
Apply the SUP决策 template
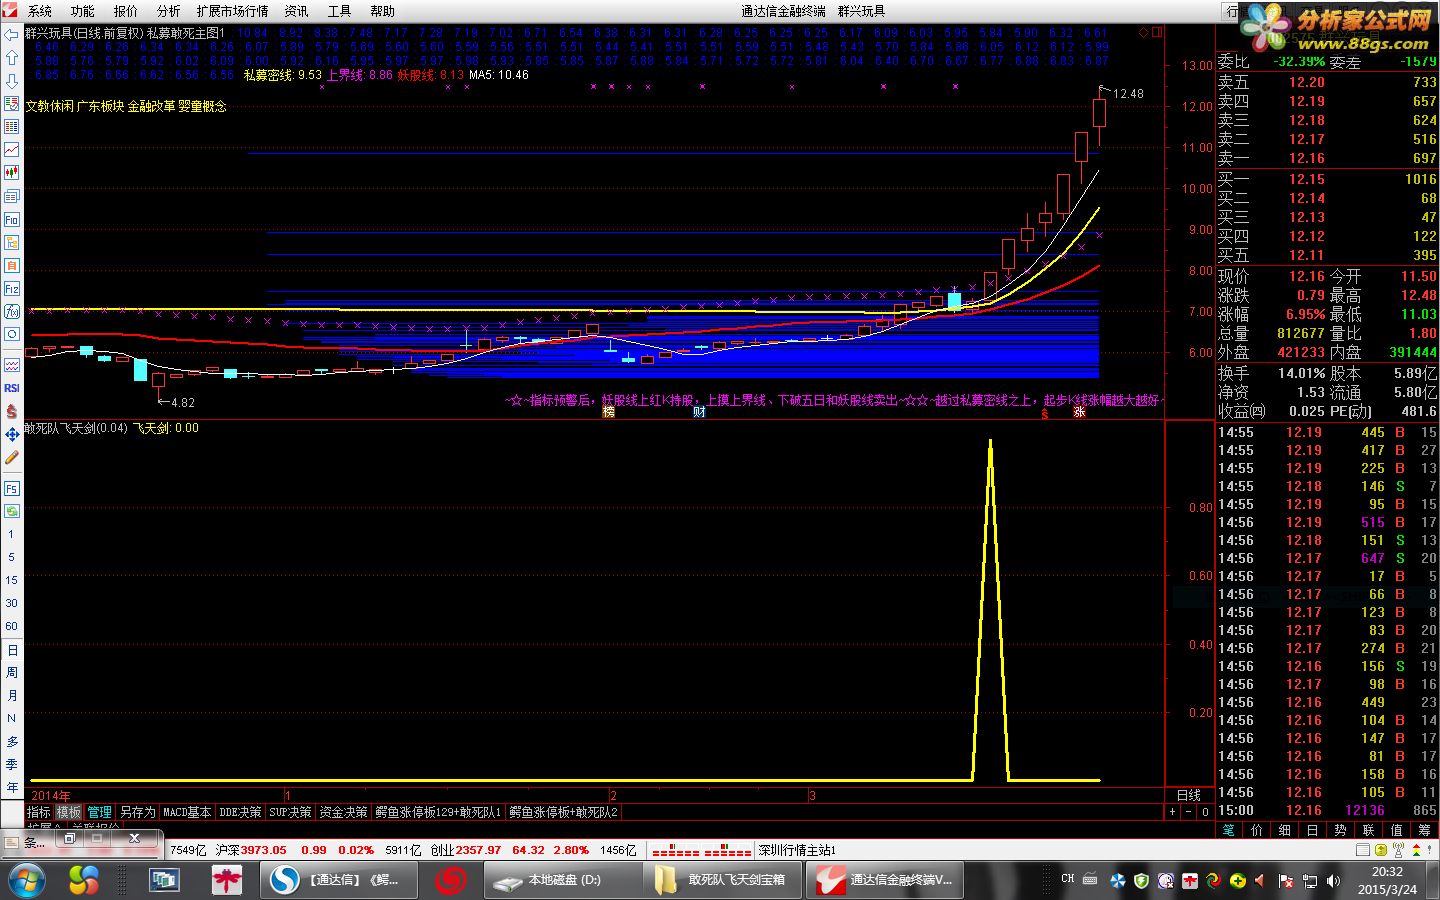click(291, 812)
